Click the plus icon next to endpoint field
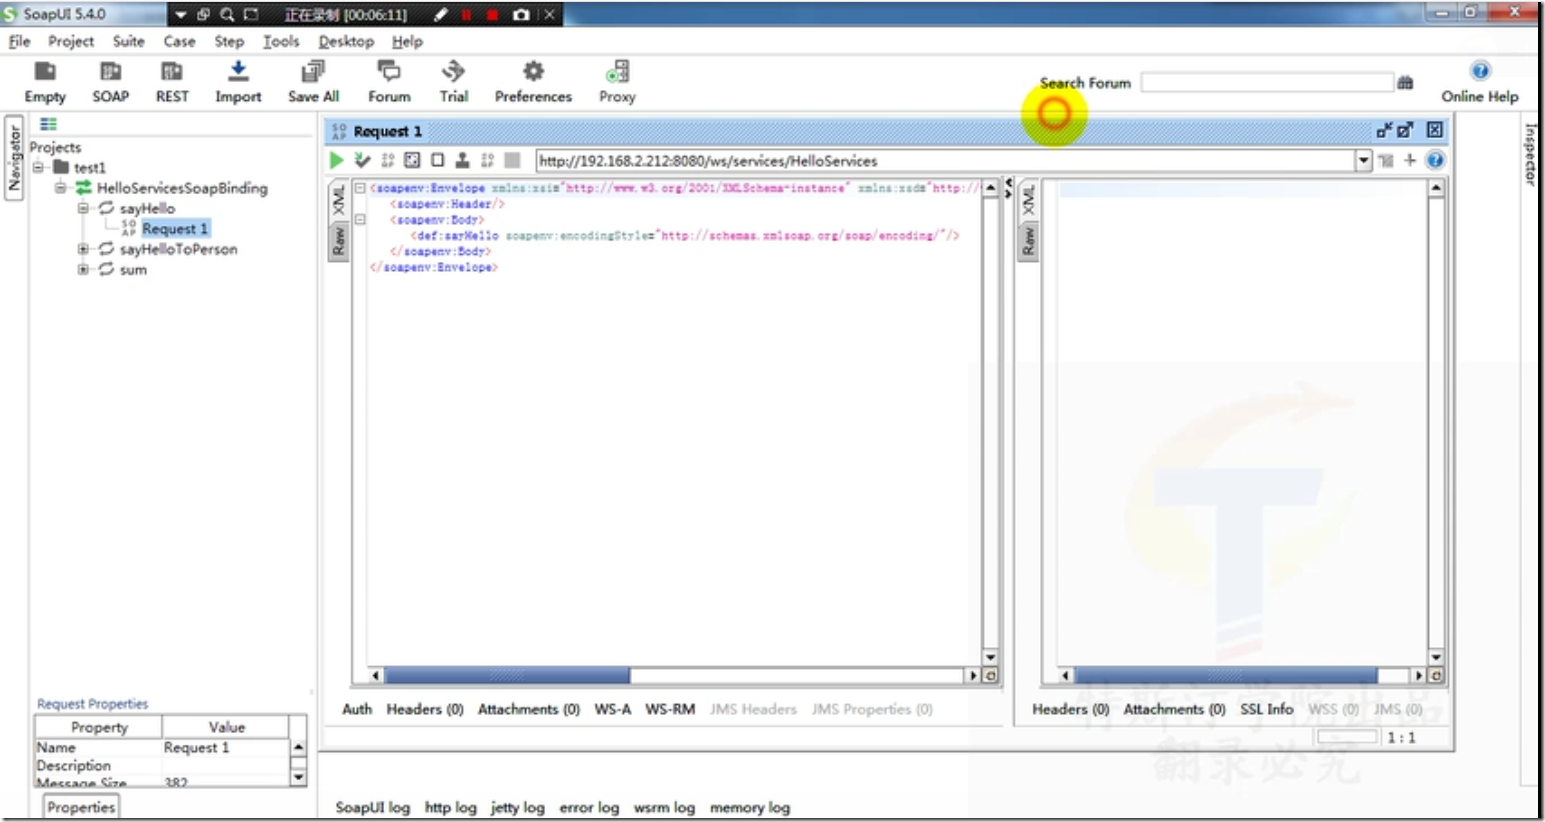 pyautogui.click(x=1410, y=160)
